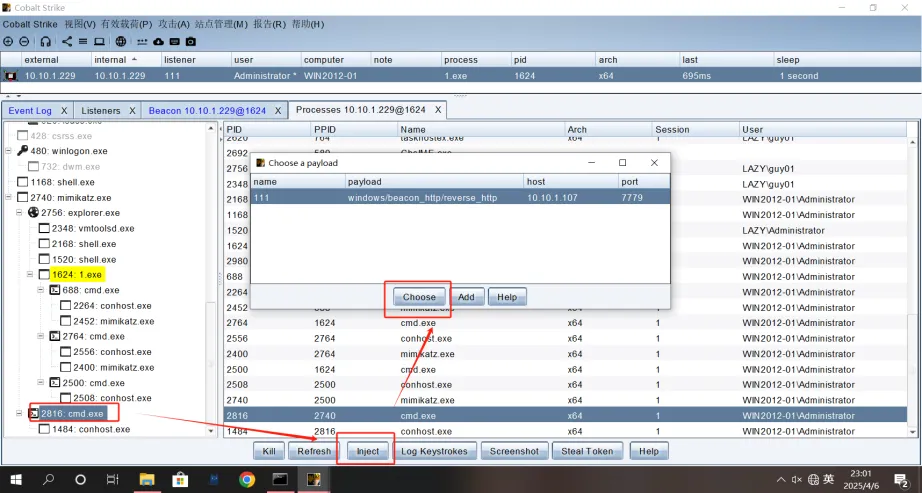Click Choose in the payload dialog
Image resolution: width=922 pixels, height=493 pixels.
pos(419,297)
